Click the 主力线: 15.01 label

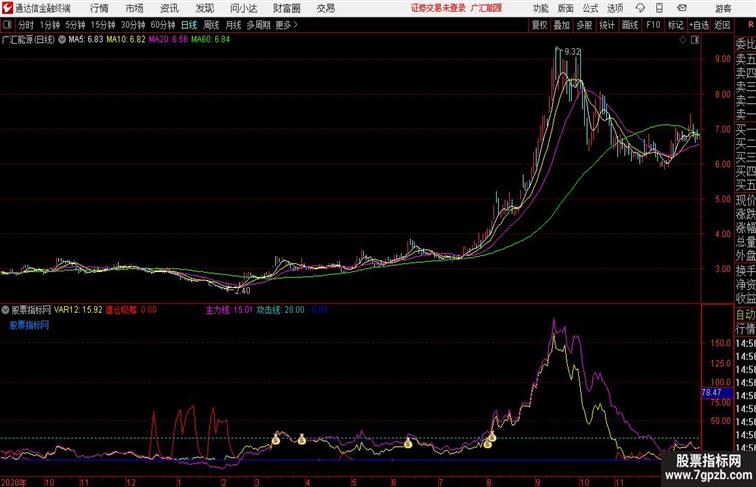tap(229, 310)
